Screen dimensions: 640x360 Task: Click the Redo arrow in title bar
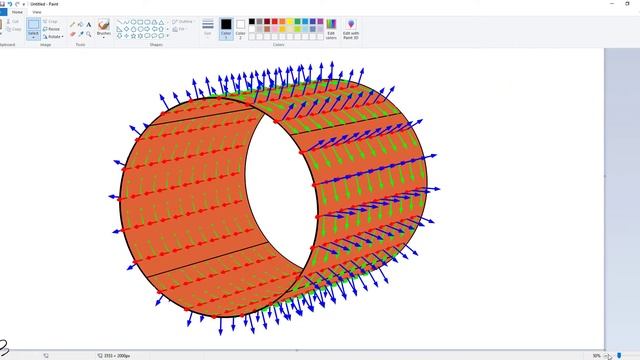[17, 4]
